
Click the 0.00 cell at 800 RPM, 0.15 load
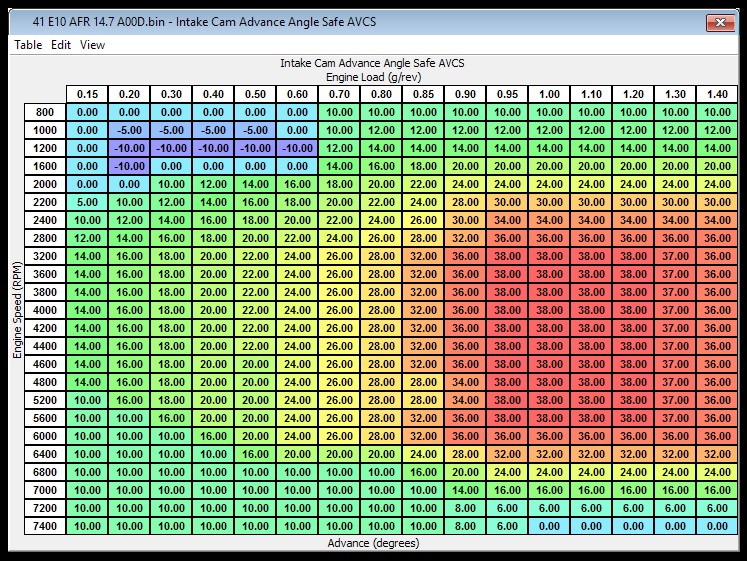pyautogui.click(x=87, y=112)
